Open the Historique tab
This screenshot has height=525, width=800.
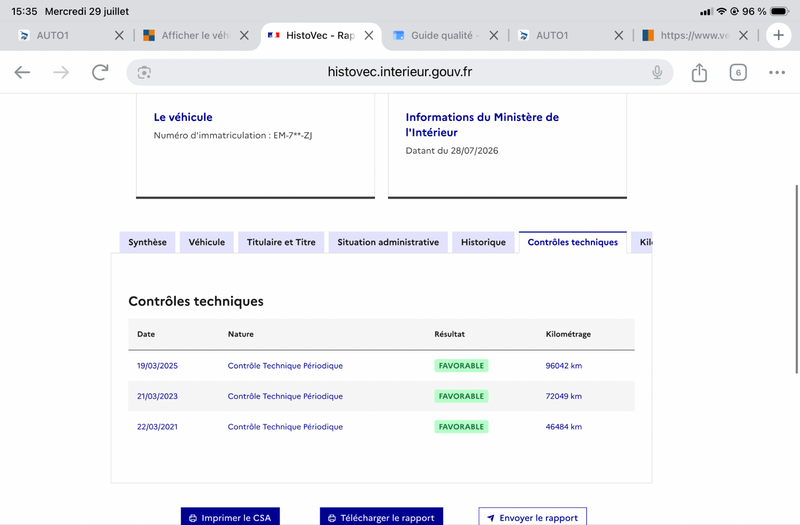483,242
